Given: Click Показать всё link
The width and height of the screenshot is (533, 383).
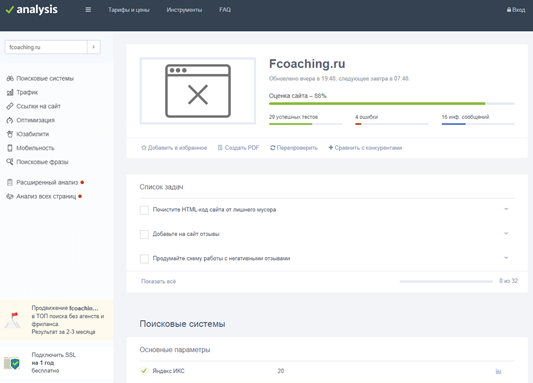Looking at the screenshot, I should pyautogui.click(x=158, y=281).
